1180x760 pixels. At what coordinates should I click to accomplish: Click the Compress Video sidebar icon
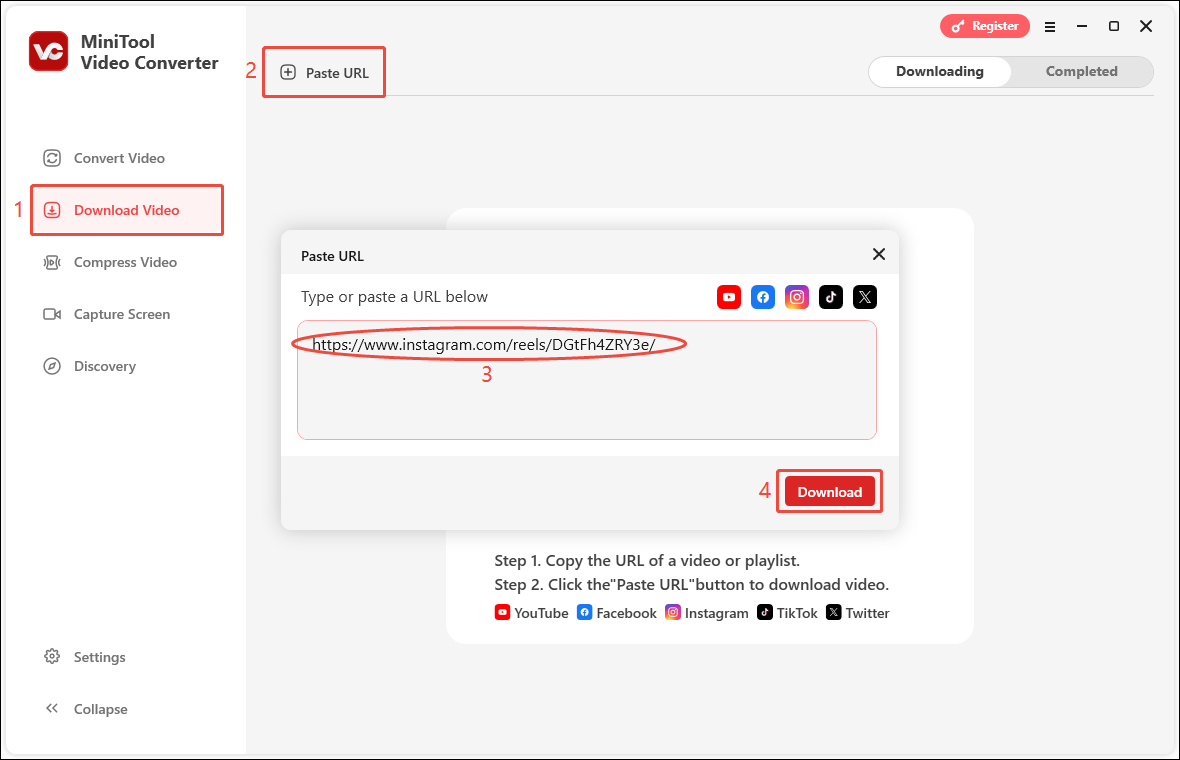(52, 262)
